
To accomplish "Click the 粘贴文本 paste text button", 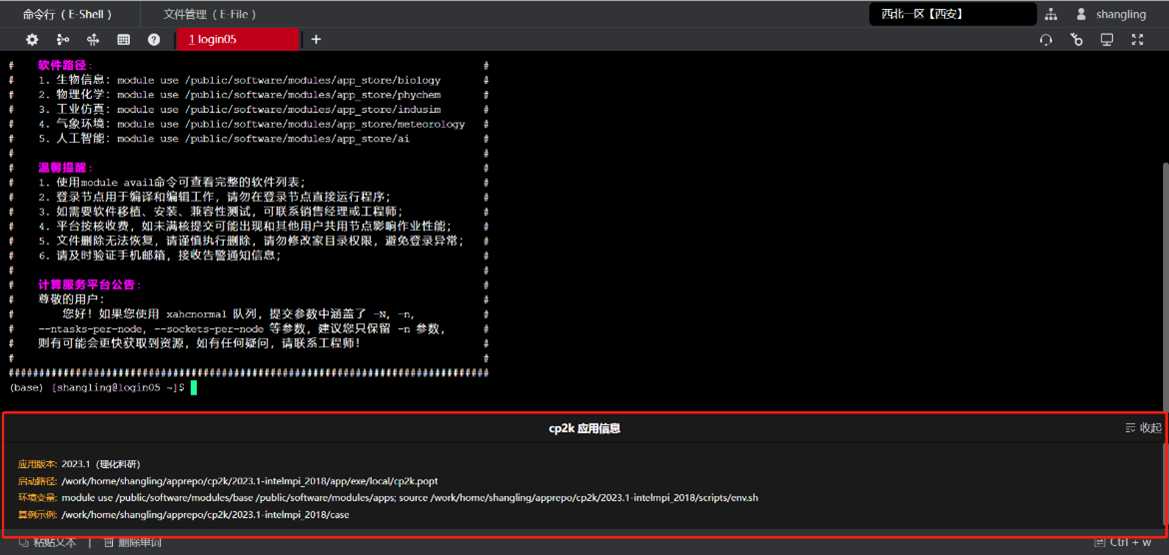I will (48, 543).
